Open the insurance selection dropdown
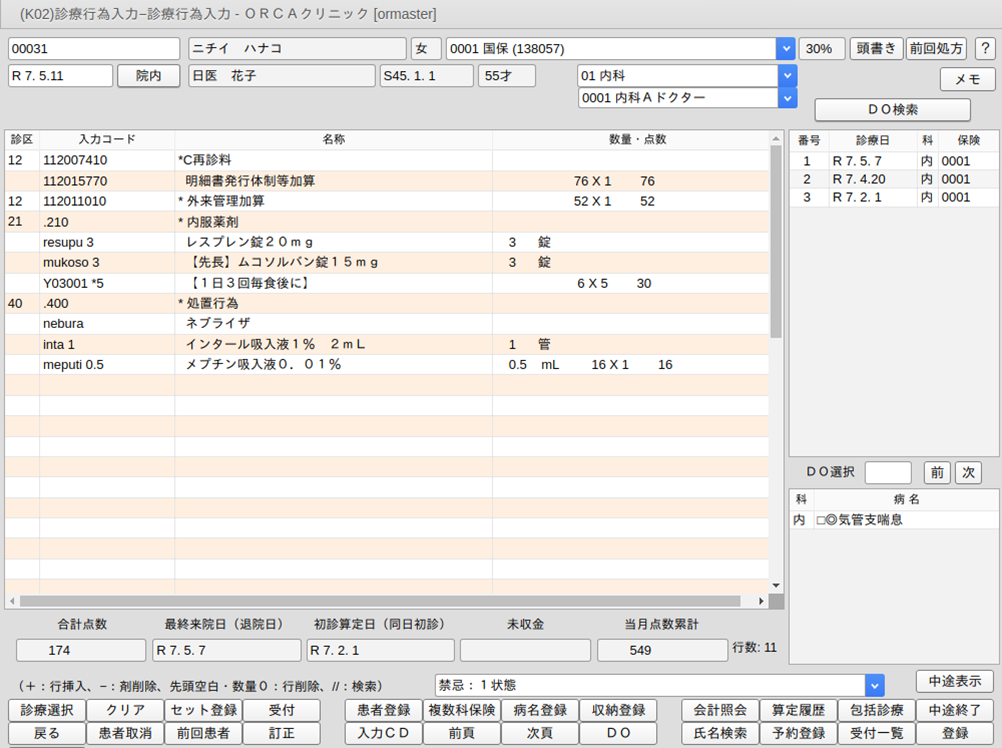Screen dimensions: 1002x748 (786, 49)
